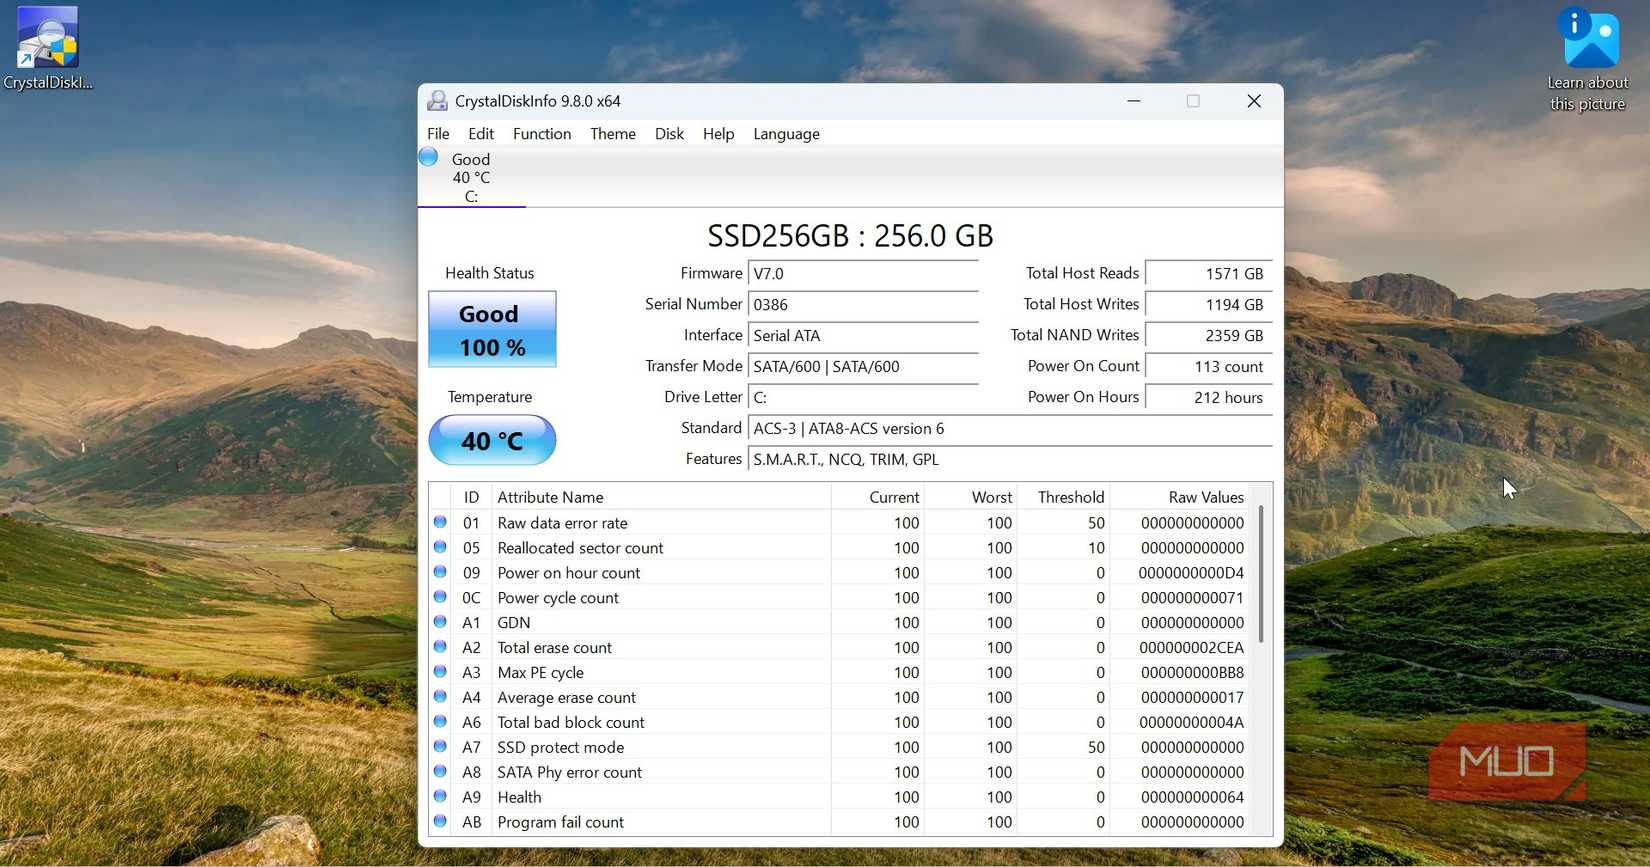Image resolution: width=1650 pixels, height=867 pixels.
Task: Click the Standard field showing ACS-3
Action: click(x=1010, y=428)
